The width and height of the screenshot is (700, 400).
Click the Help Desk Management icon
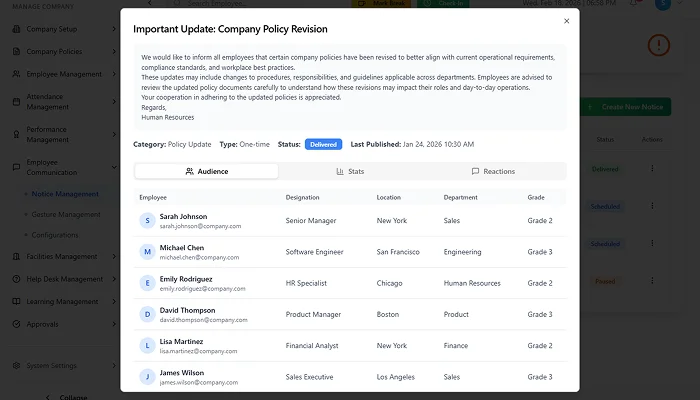(16, 279)
